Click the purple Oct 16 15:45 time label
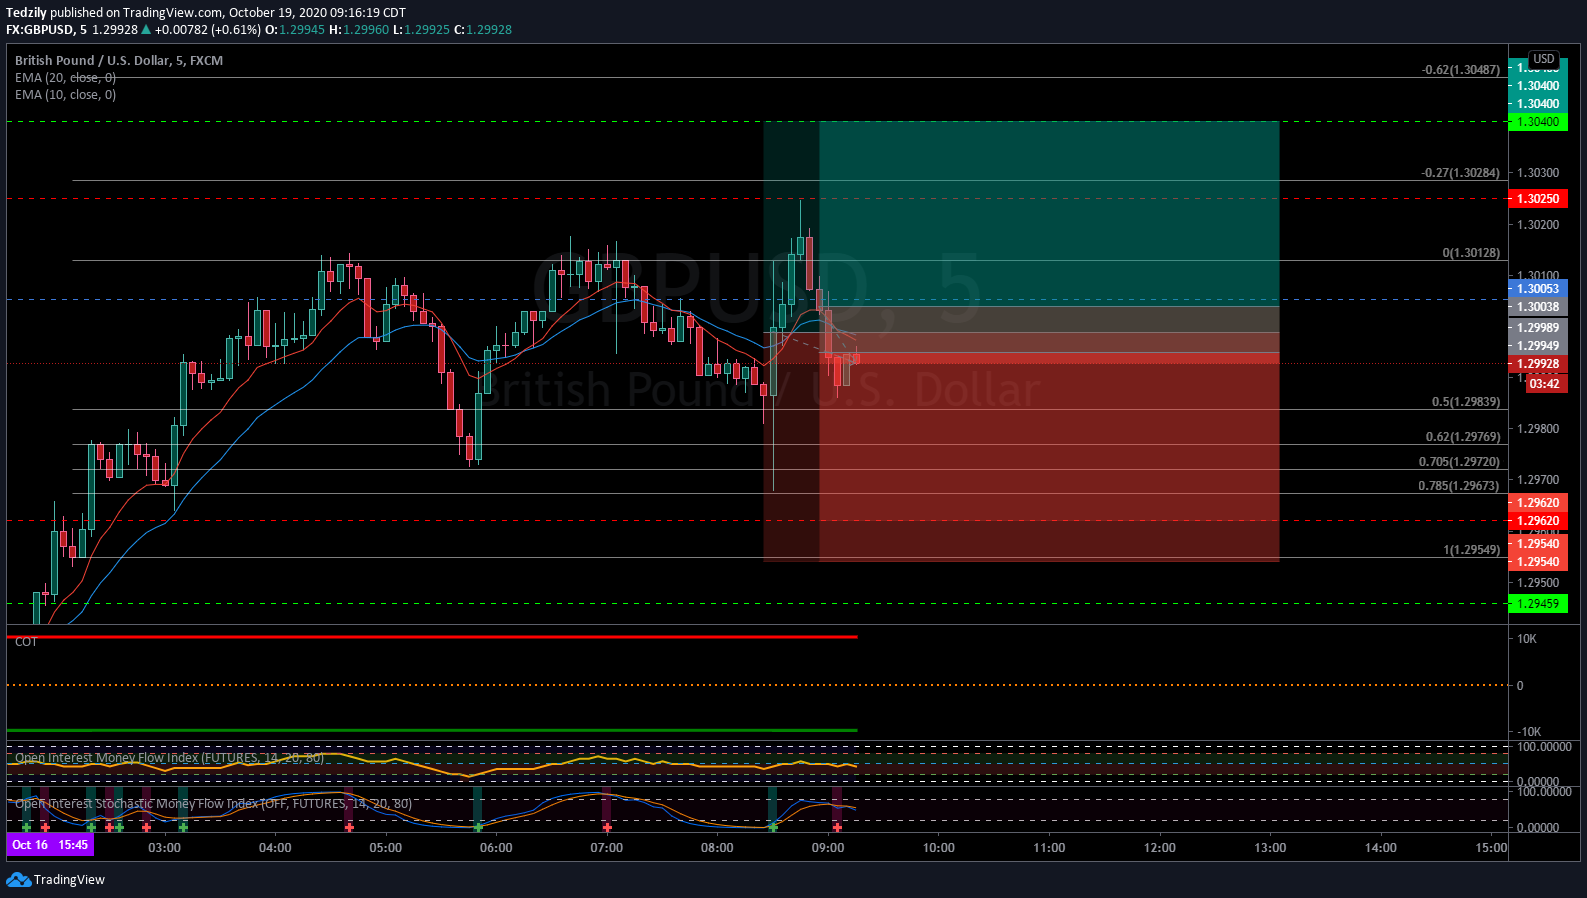The image size is (1587, 898). [50, 845]
